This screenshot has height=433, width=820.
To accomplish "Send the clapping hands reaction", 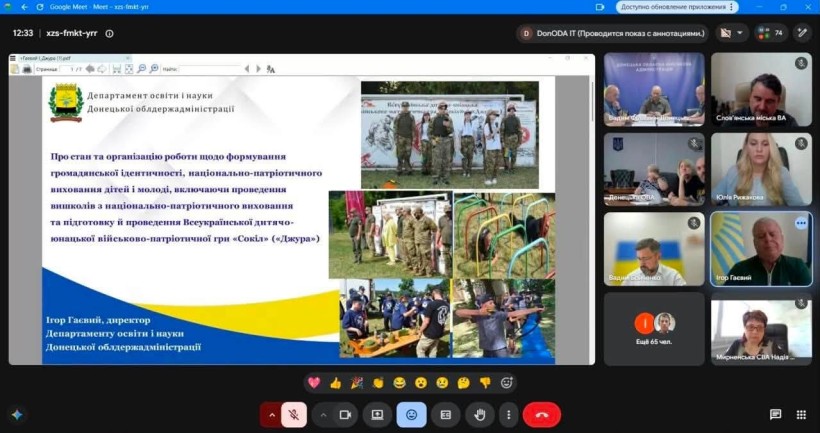I will click(x=378, y=383).
